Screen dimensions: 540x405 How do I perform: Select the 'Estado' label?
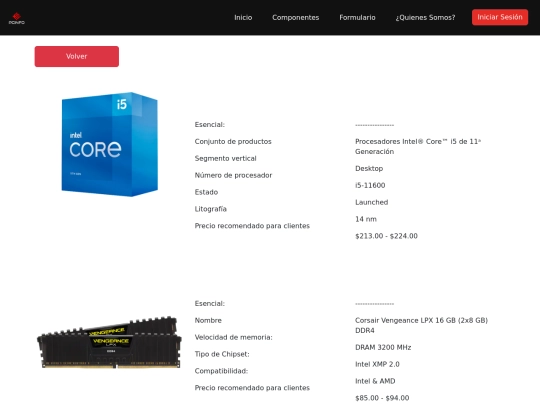coord(206,192)
